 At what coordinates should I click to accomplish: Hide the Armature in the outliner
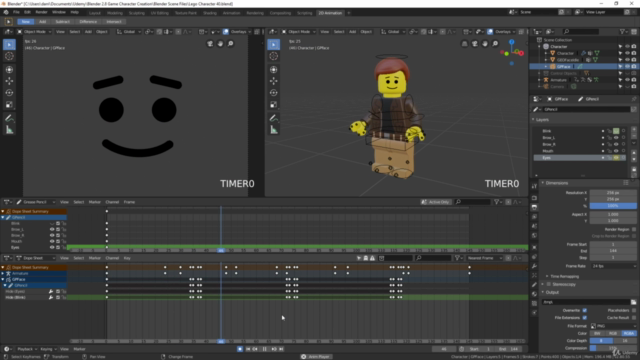click(627, 80)
